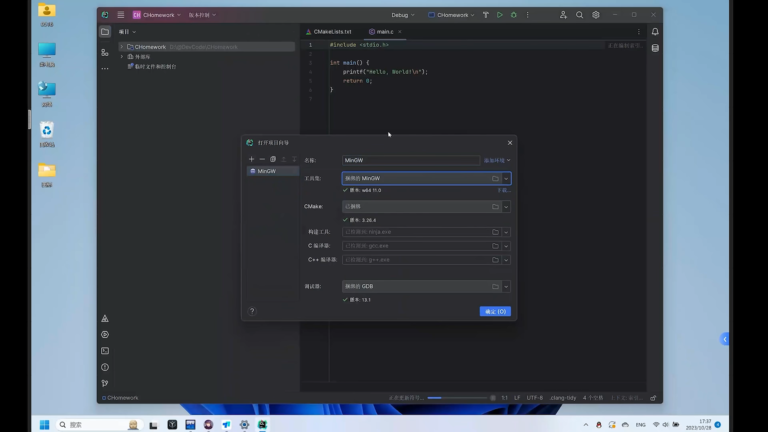Viewport: 768px width, 432px height.
Task: Select scratches and consoles tree item
Action: pos(152,67)
